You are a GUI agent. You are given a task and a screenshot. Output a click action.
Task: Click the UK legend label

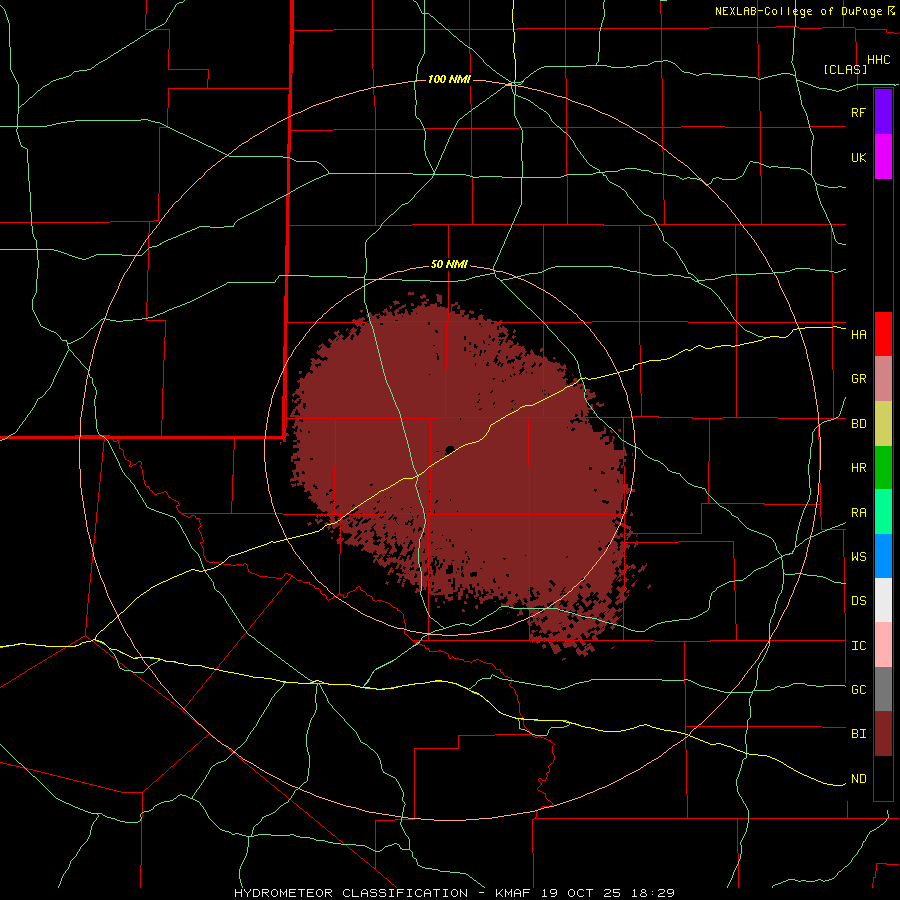(858, 158)
